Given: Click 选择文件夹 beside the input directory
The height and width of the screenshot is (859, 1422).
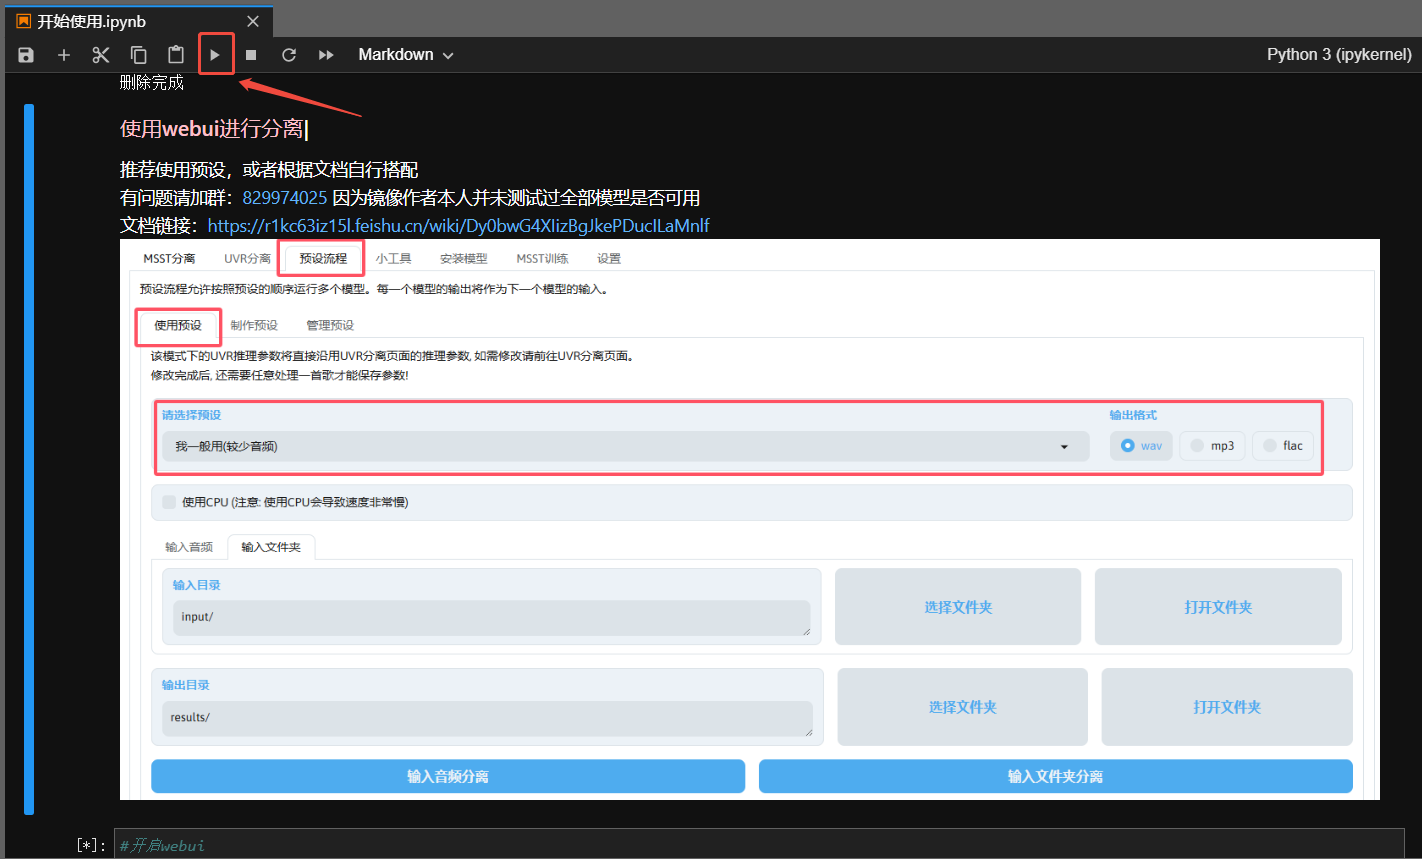Looking at the screenshot, I should pos(958,607).
